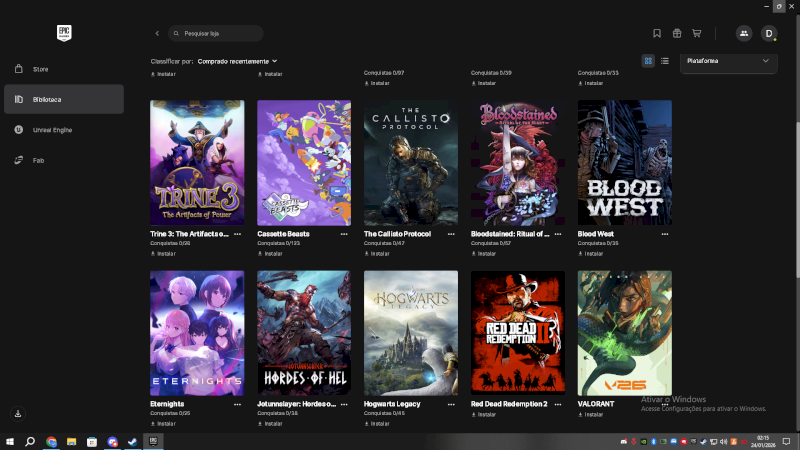Viewport: 800px width, 450px height.
Task: Open the Eternights cover thumbnail
Action: pyautogui.click(x=197, y=333)
